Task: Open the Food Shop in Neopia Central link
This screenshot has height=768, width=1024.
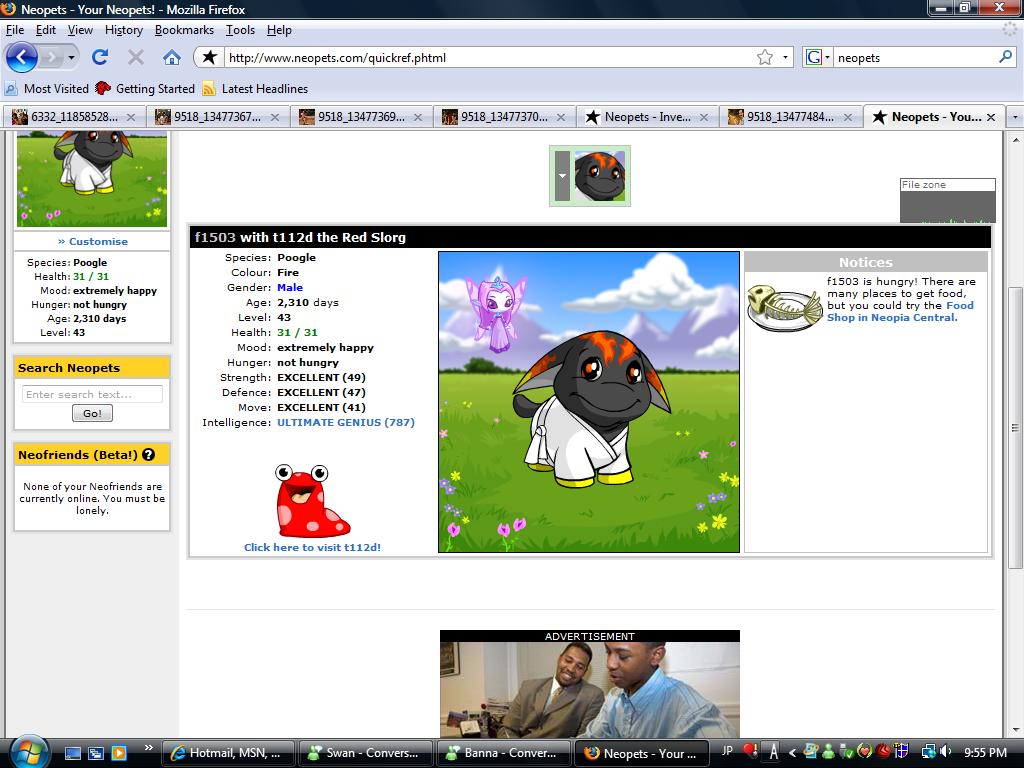Action: click(900, 312)
